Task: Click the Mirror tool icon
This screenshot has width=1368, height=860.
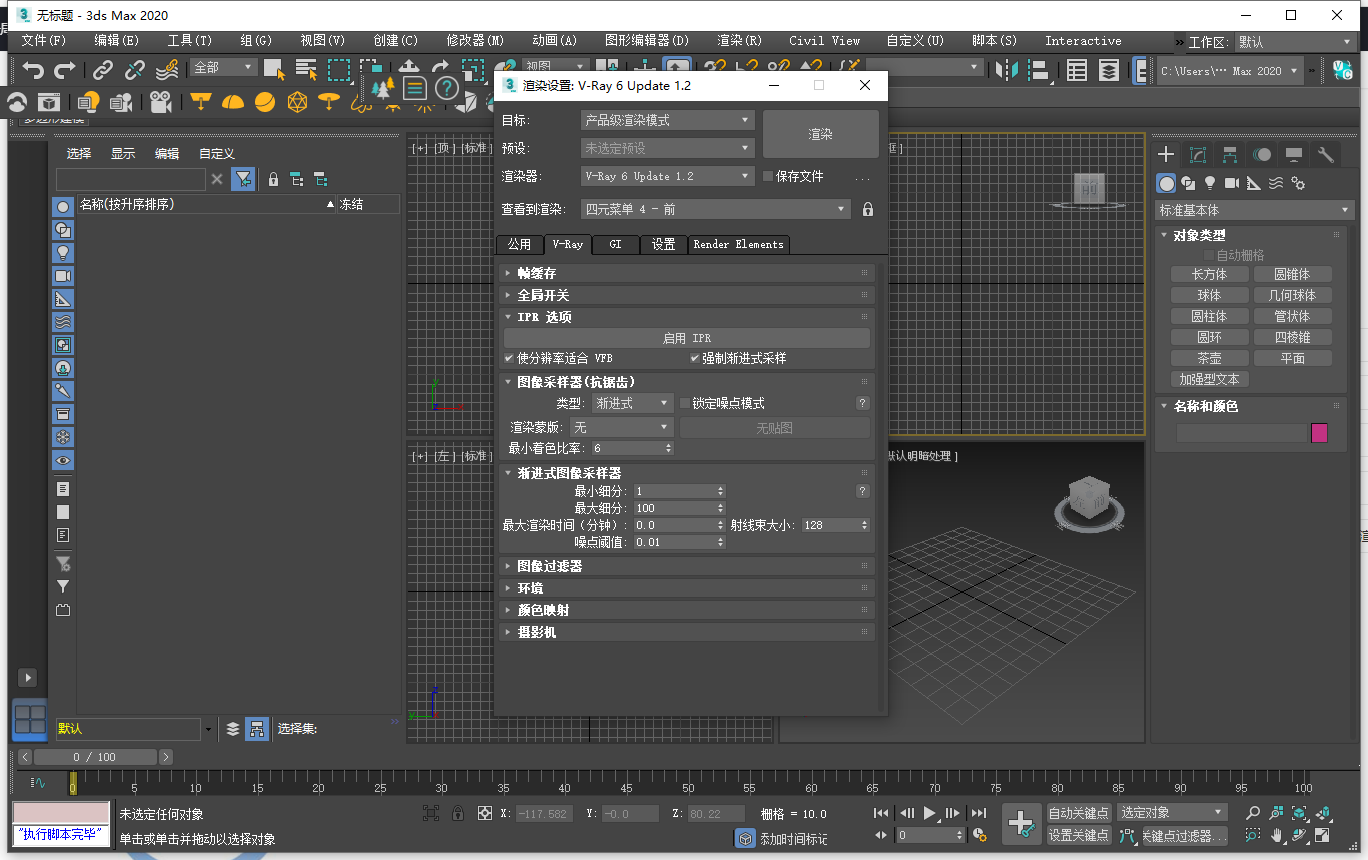Action: click(x=1008, y=69)
